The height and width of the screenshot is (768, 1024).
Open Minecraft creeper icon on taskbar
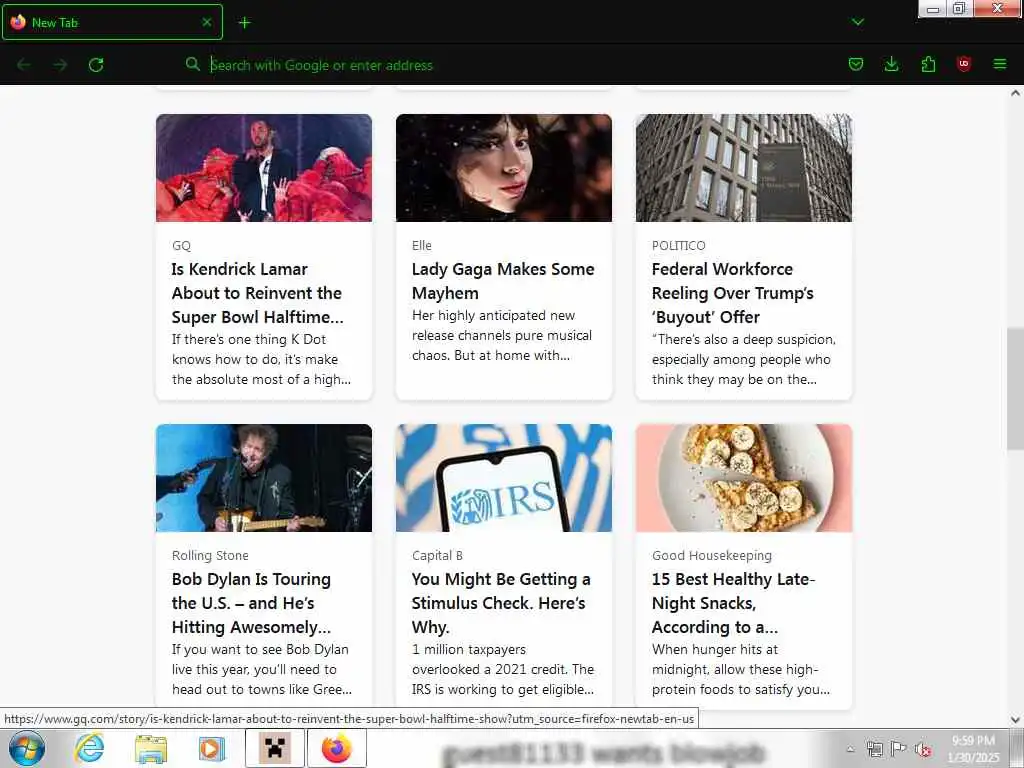pos(274,748)
